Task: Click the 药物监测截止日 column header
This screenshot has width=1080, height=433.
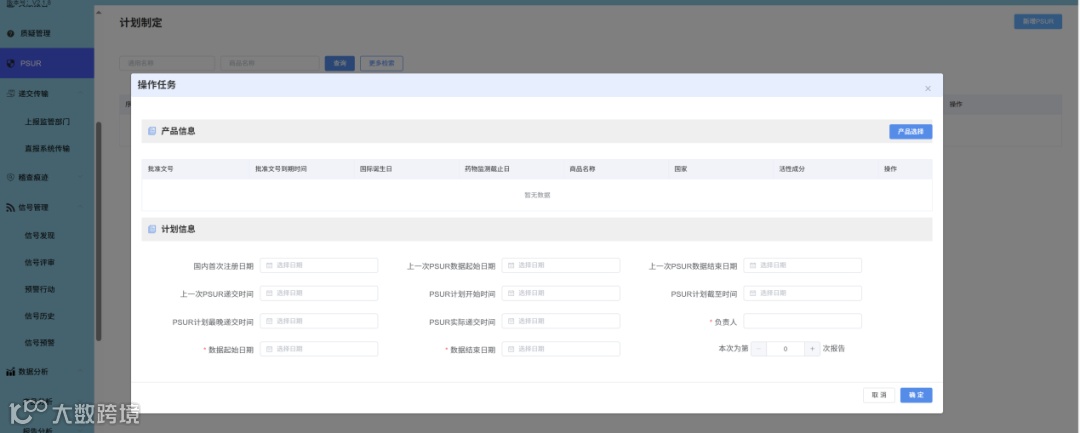Action: coord(487,169)
